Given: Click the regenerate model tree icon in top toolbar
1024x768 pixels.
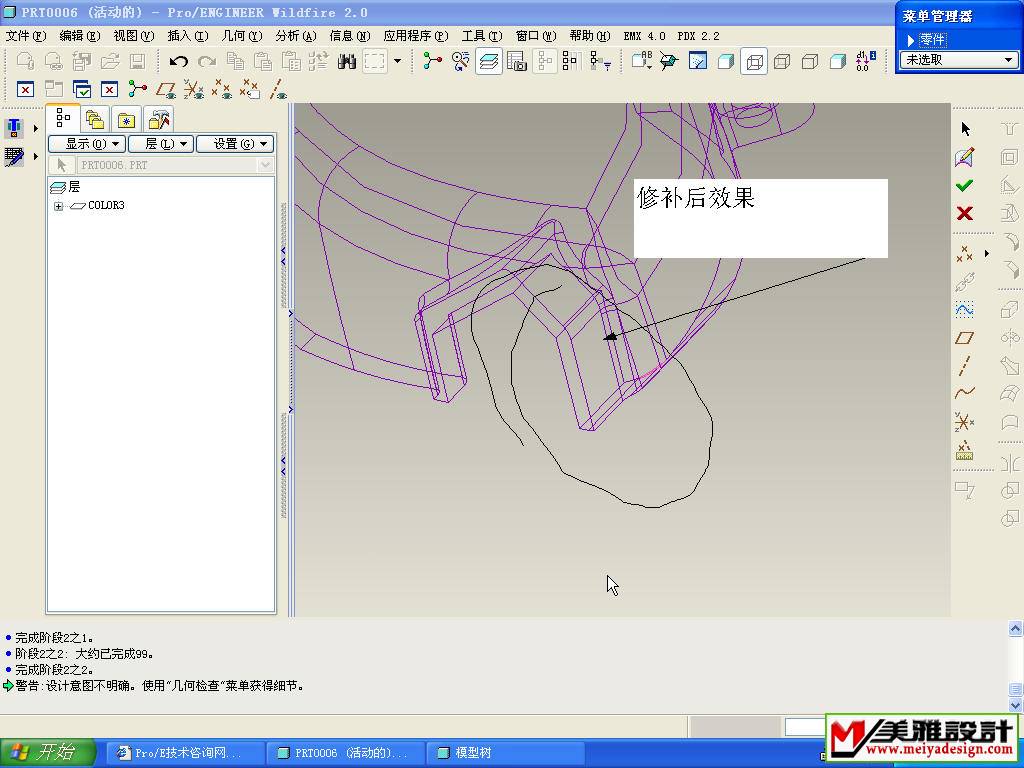Looking at the screenshot, I should [432, 62].
